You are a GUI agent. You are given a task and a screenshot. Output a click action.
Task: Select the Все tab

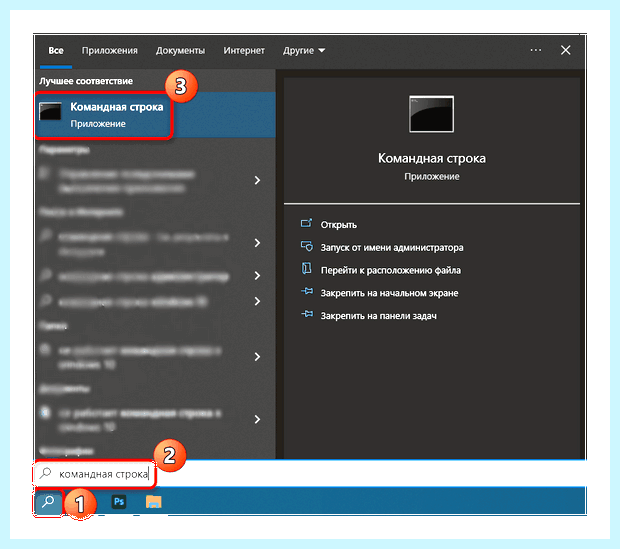coord(56,51)
